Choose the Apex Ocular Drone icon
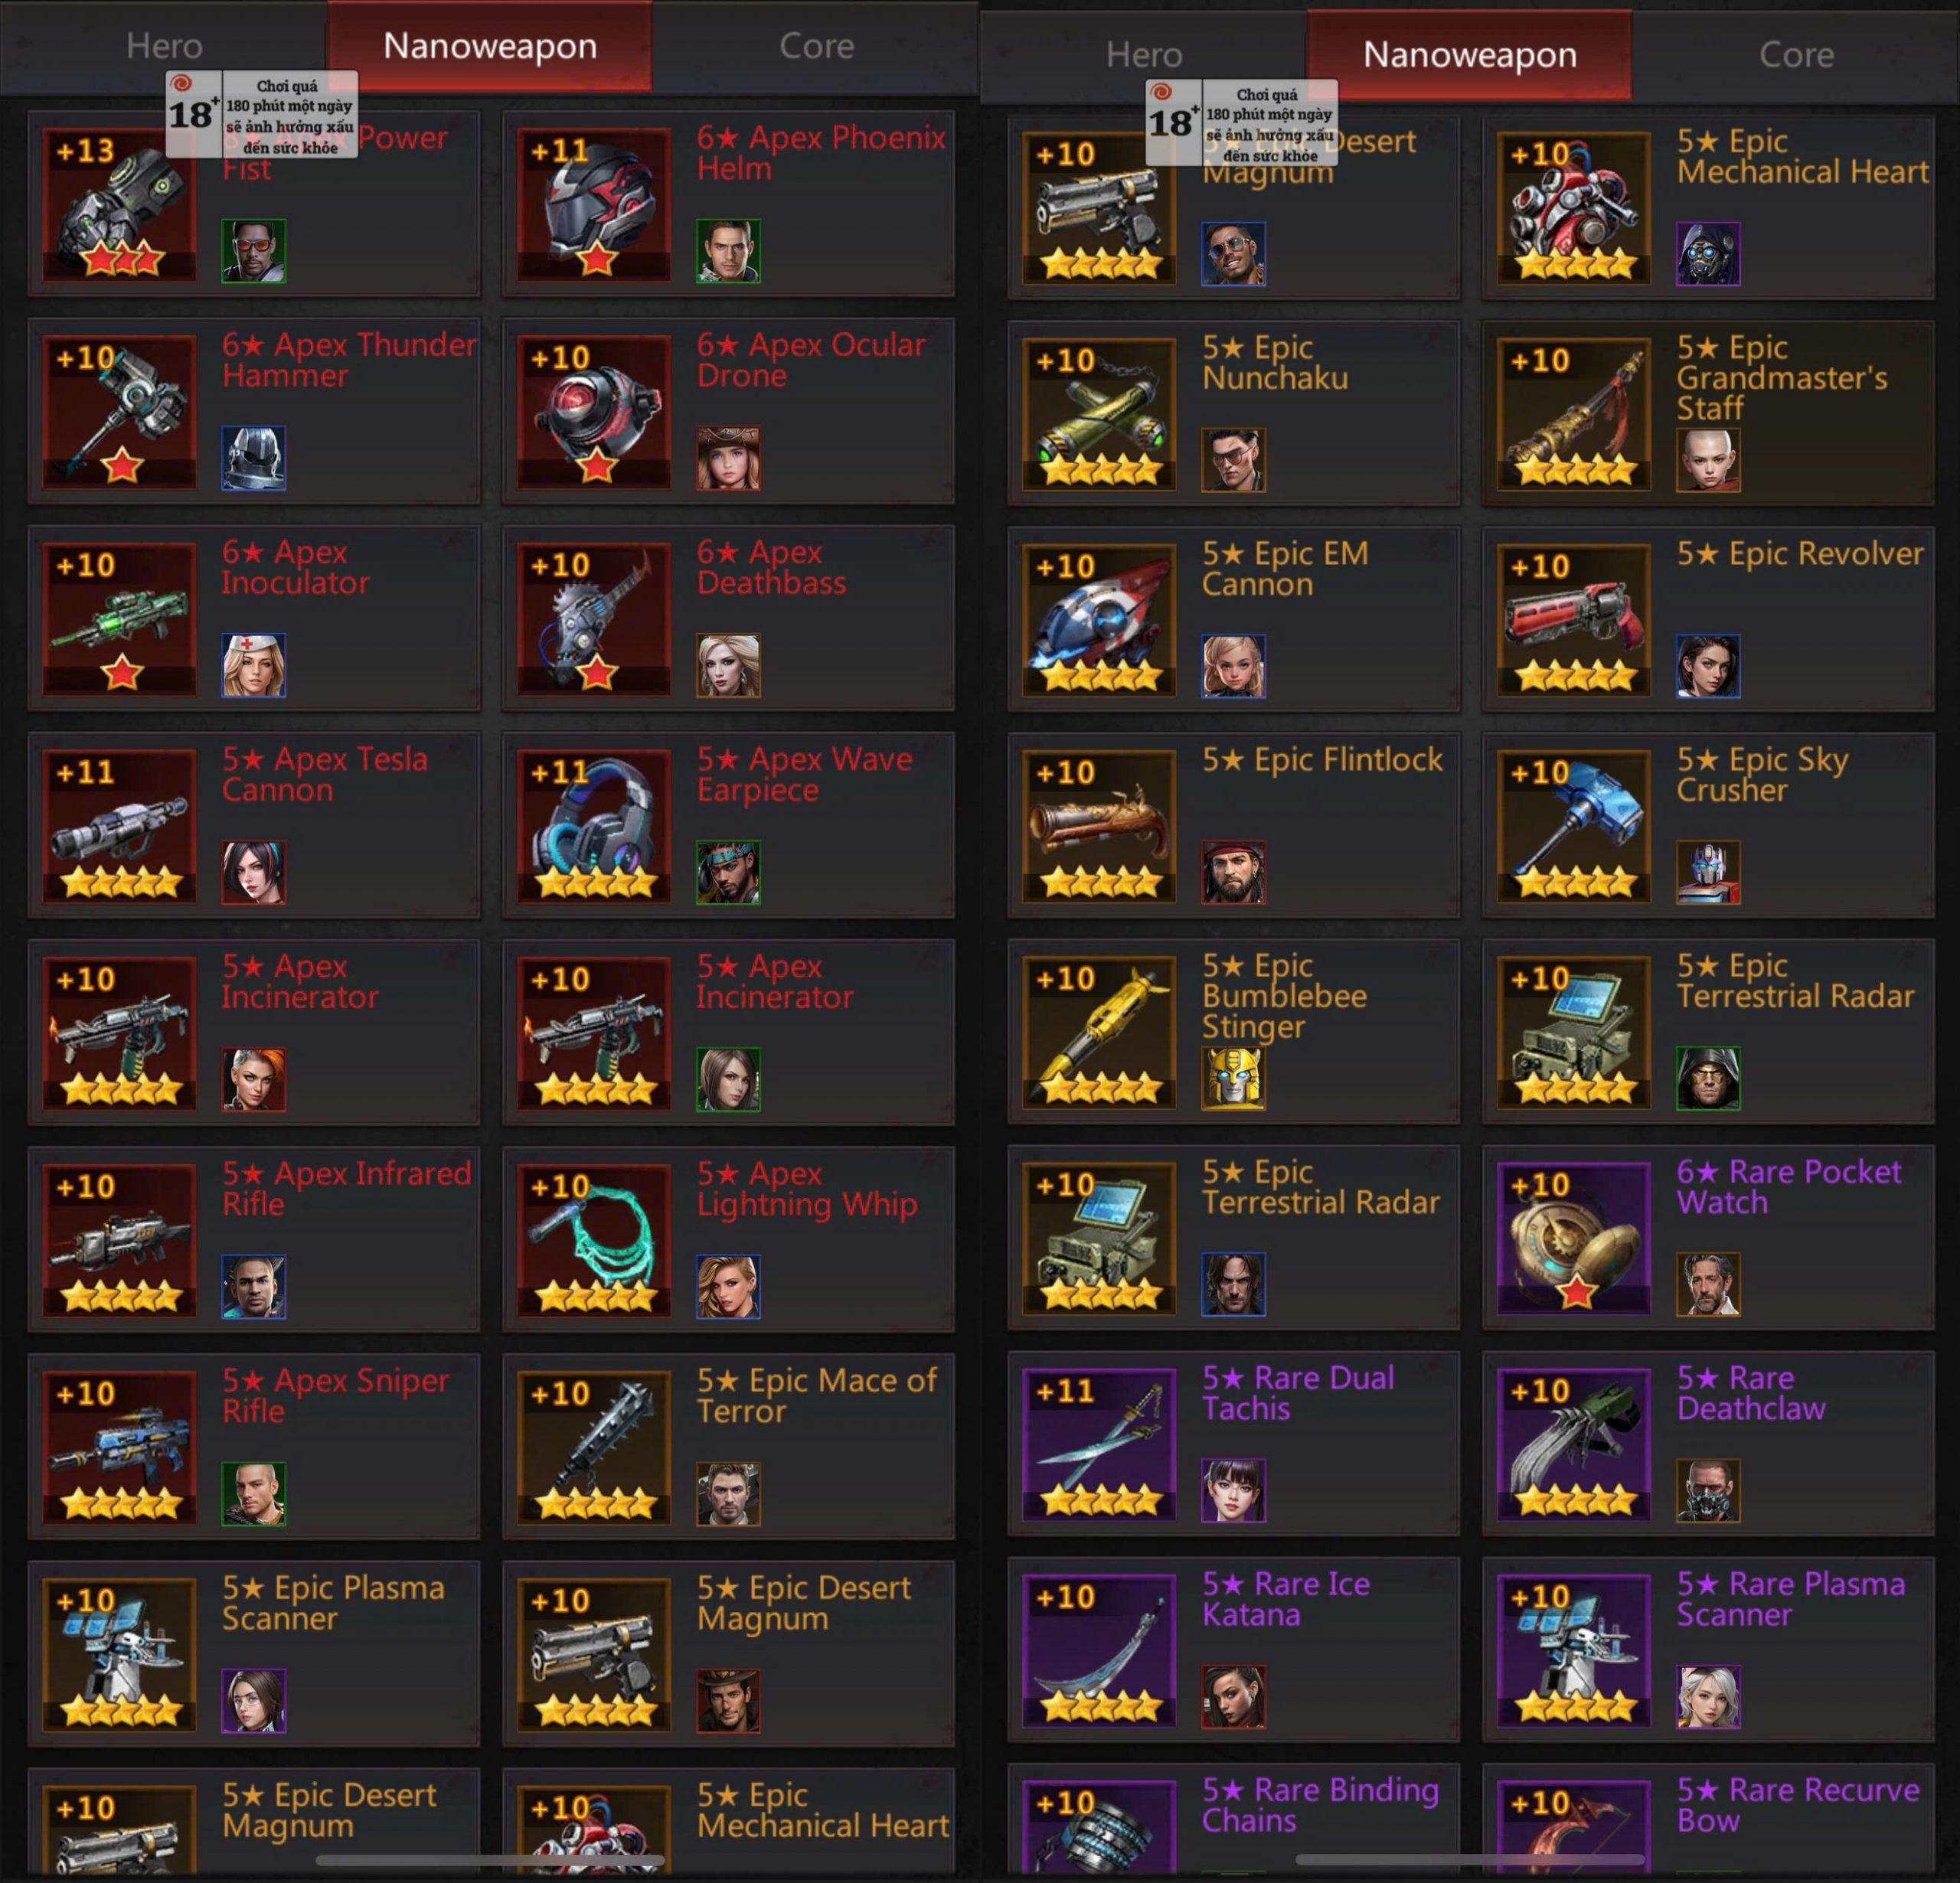 tap(594, 411)
